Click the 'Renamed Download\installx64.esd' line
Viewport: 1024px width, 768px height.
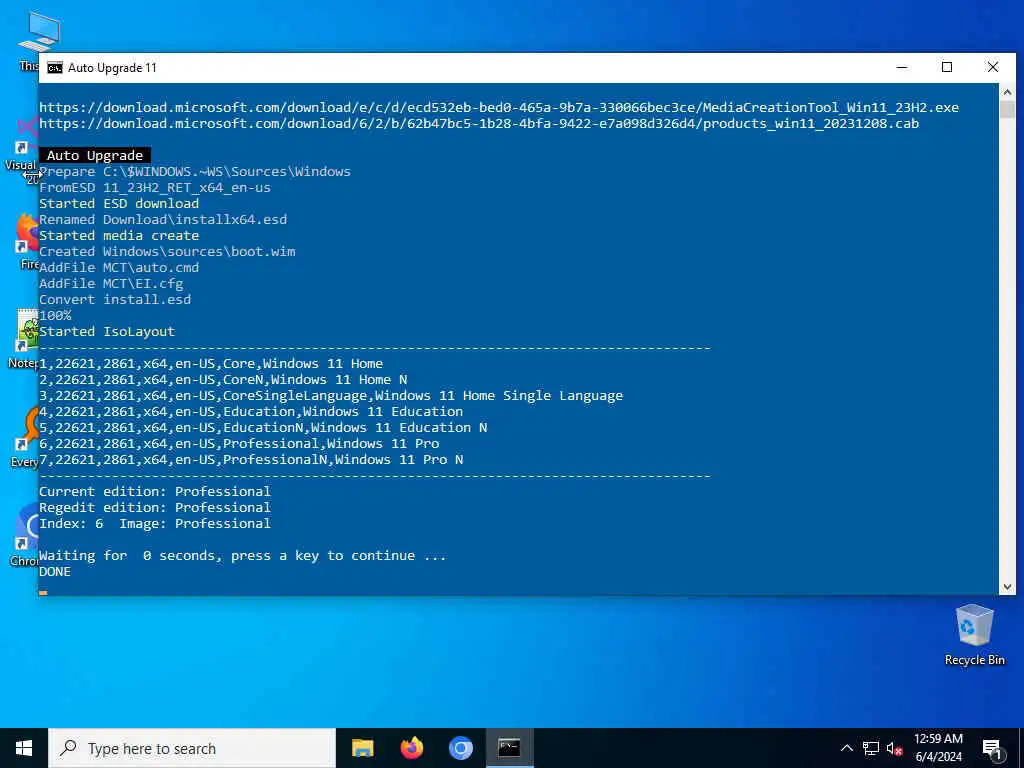pos(163,219)
